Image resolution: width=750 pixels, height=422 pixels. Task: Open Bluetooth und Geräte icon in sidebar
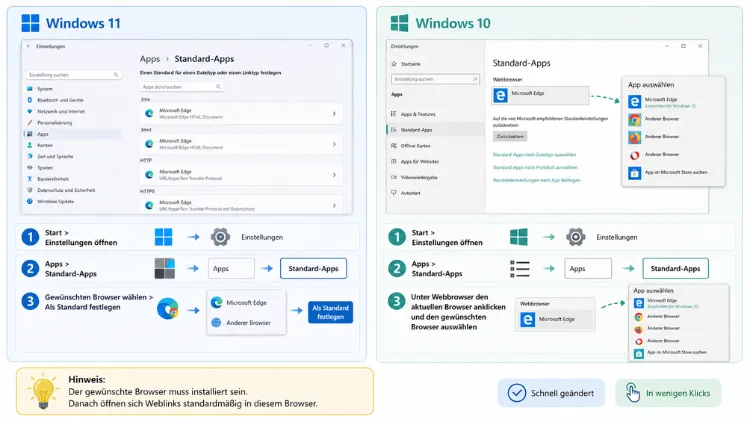pyautogui.click(x=30, y=100)
